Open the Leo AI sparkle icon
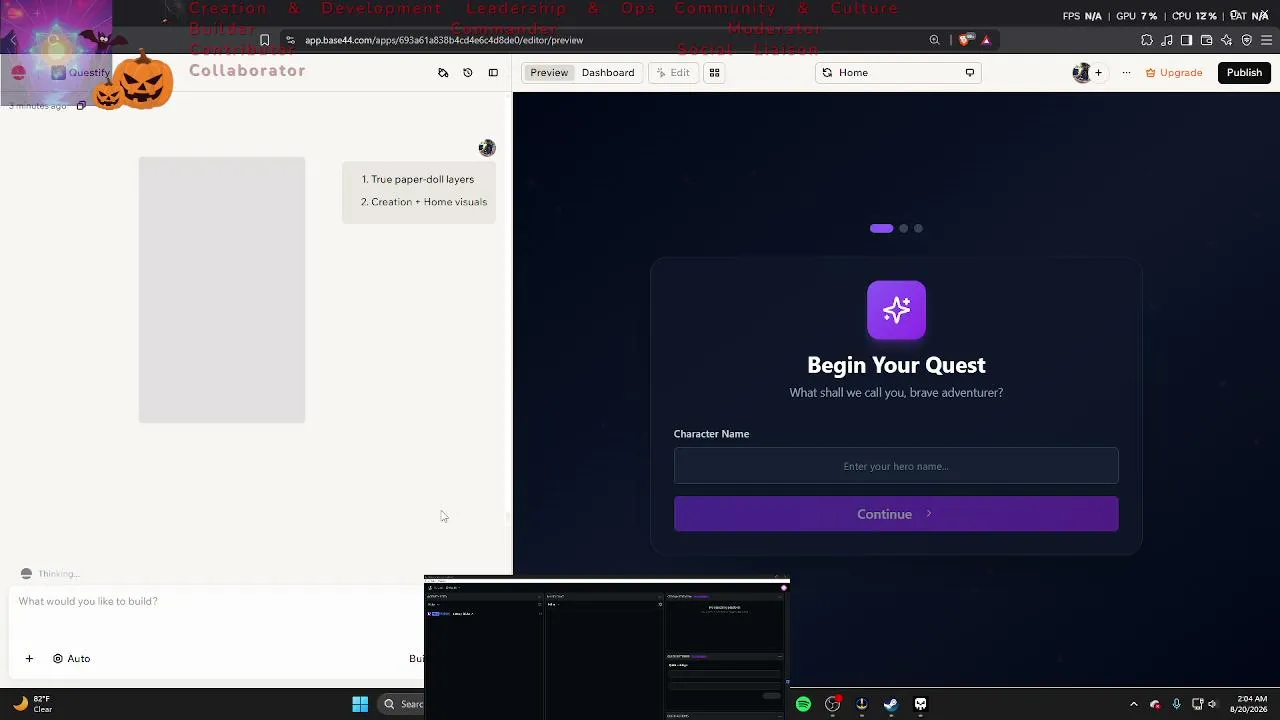The height and width of the screenshot is (720, 1280). tap(1227, 40)
